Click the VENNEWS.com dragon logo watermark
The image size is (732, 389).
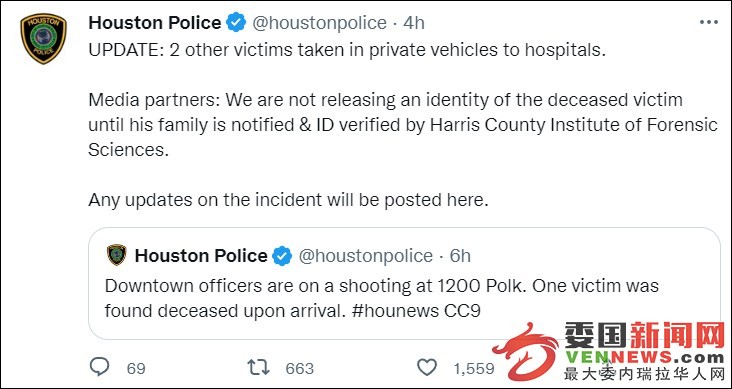tap(609, 351)
